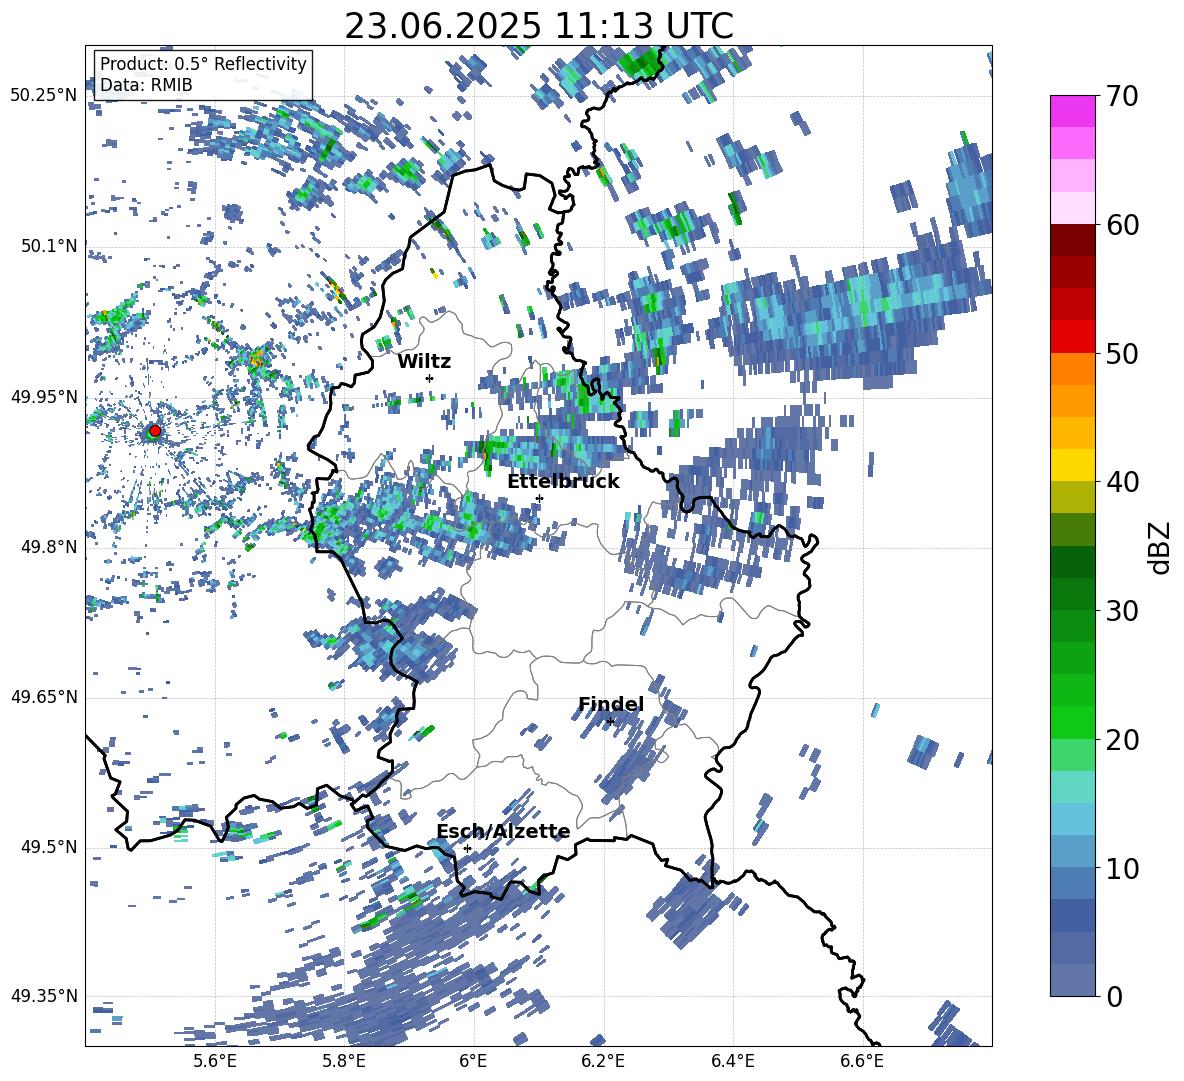The image size is (1184, 1081).
Task: Click the 49.5°N latitude label
Action: (49, 847)
